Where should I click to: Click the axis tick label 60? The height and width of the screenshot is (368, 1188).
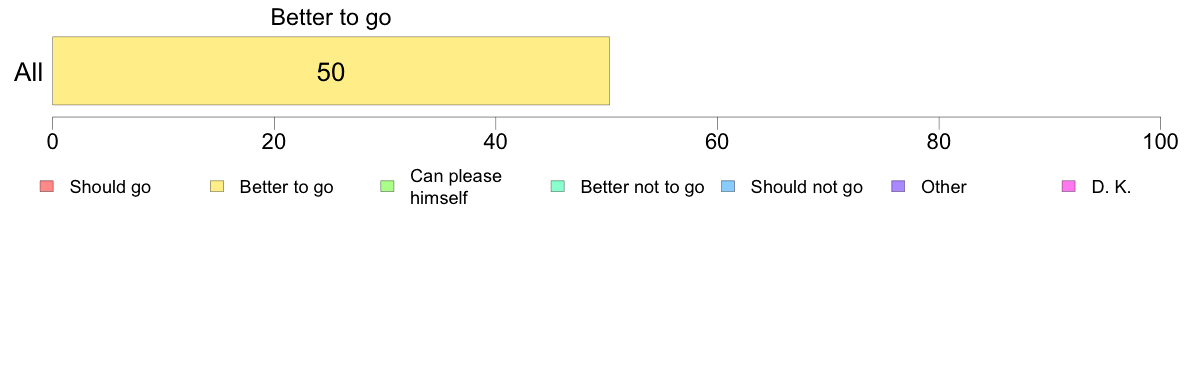point(717,142)
